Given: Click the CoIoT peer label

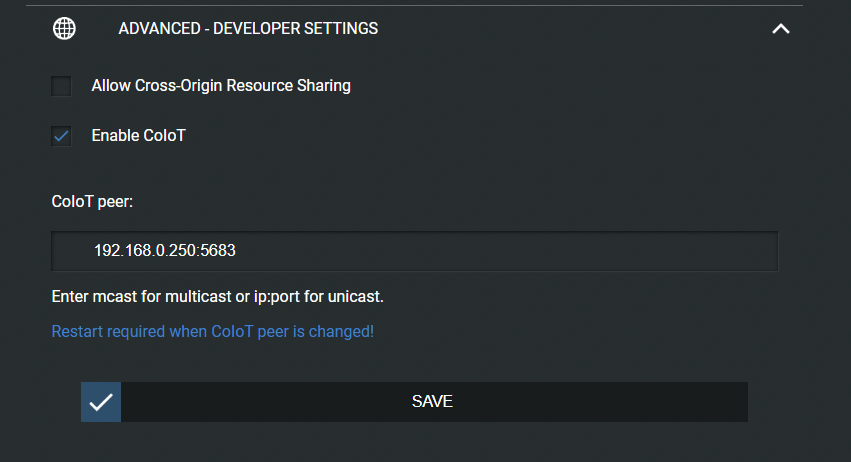Looking at the screenshot, I should 92,201.
